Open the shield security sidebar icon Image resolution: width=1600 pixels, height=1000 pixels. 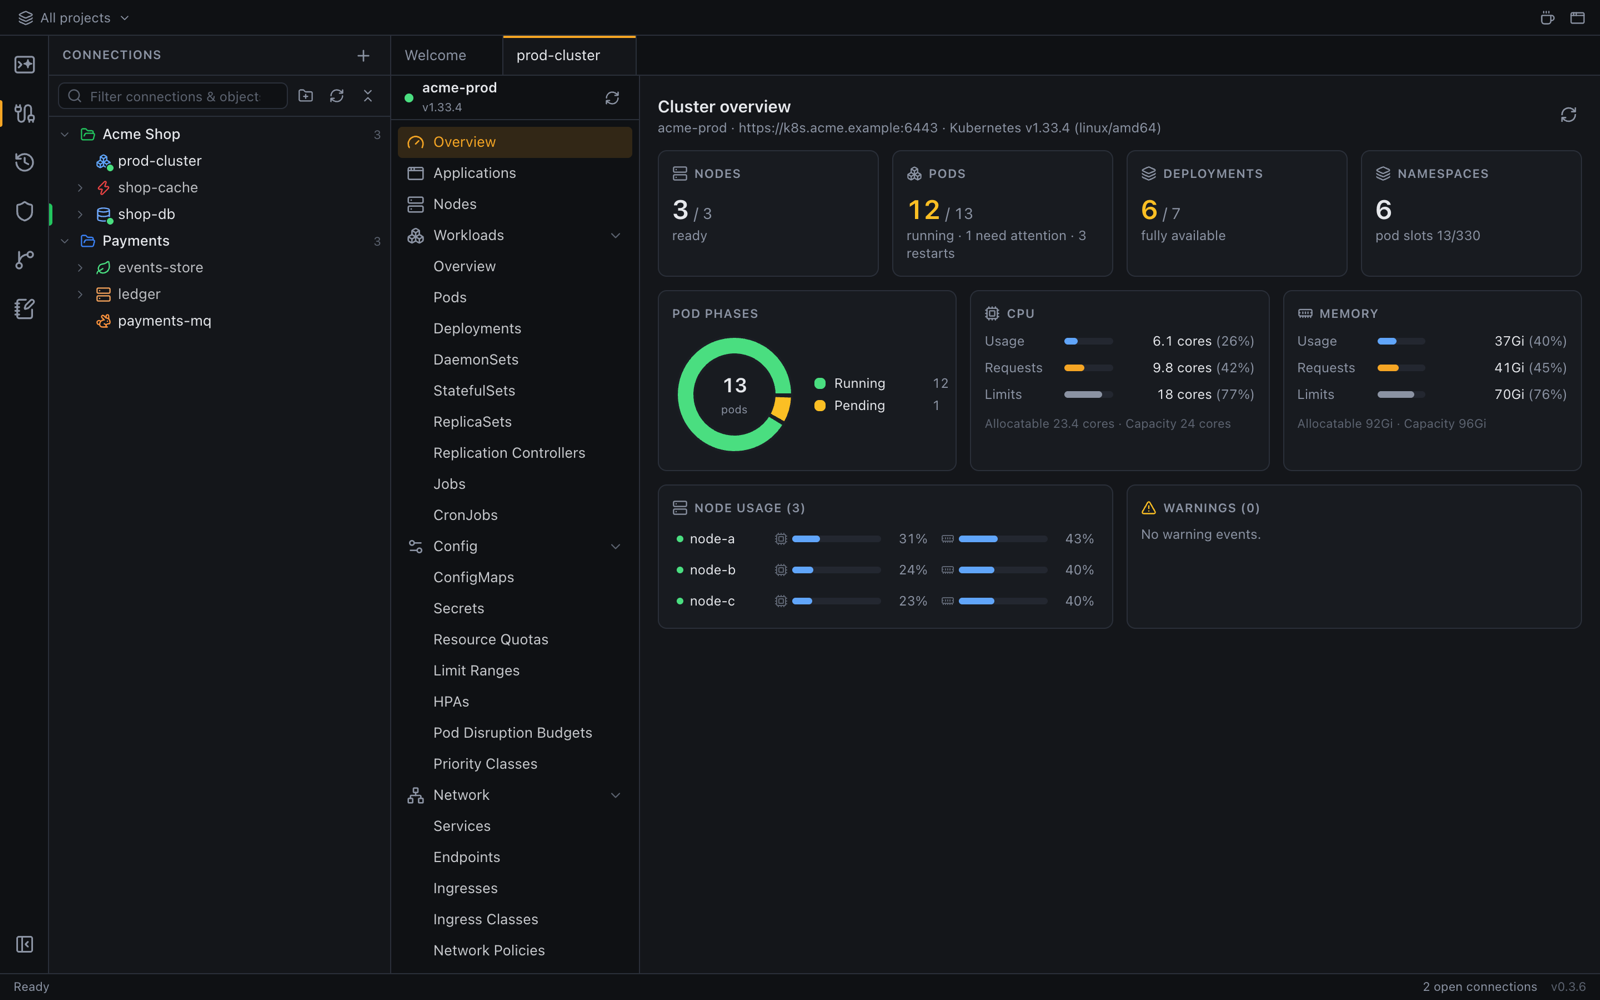pos(24,211)
